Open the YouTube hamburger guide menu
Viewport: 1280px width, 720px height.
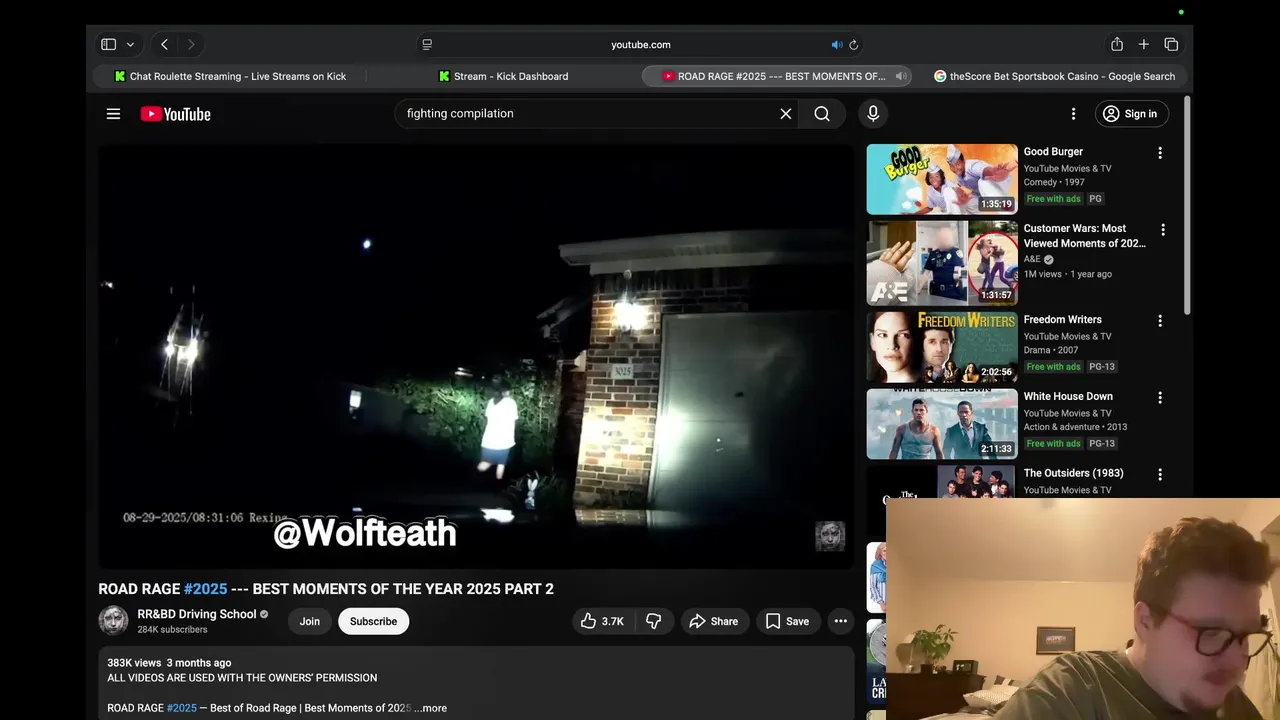tap(113, 114)
